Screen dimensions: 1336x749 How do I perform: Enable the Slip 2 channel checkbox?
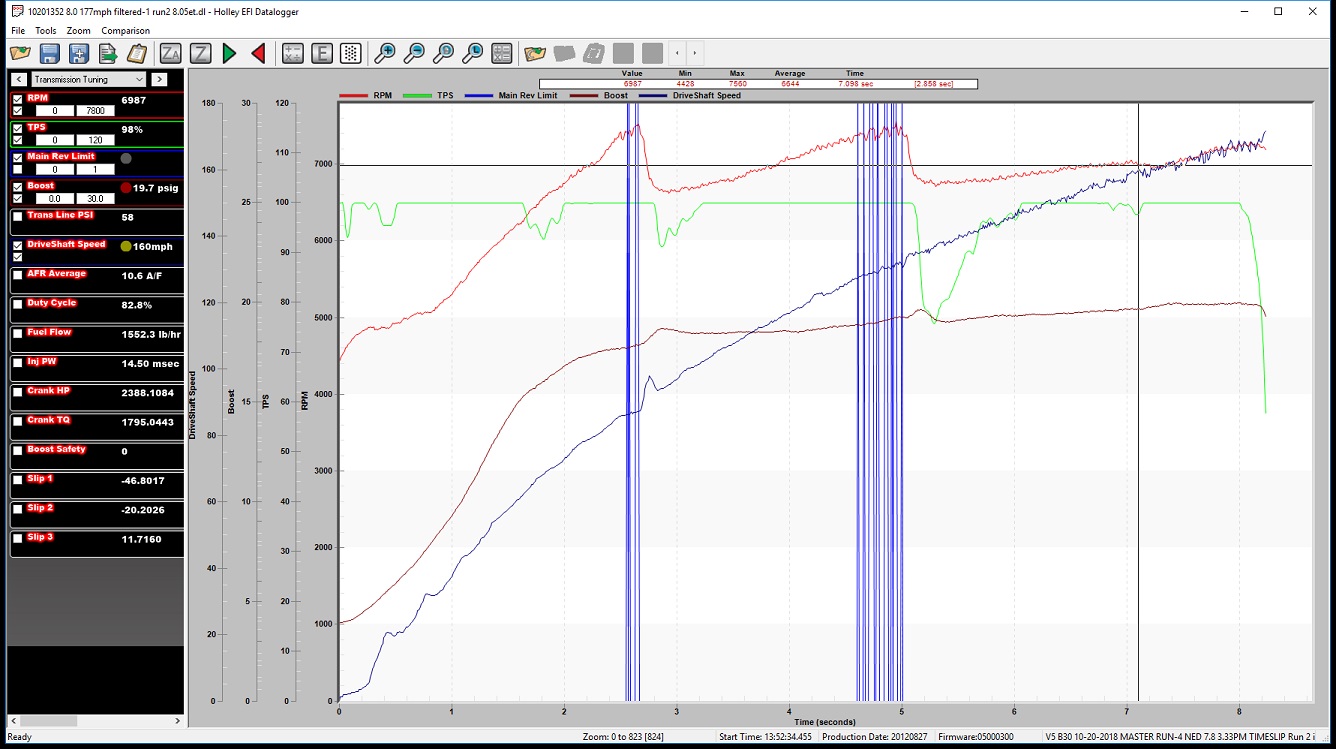[18, 509]
